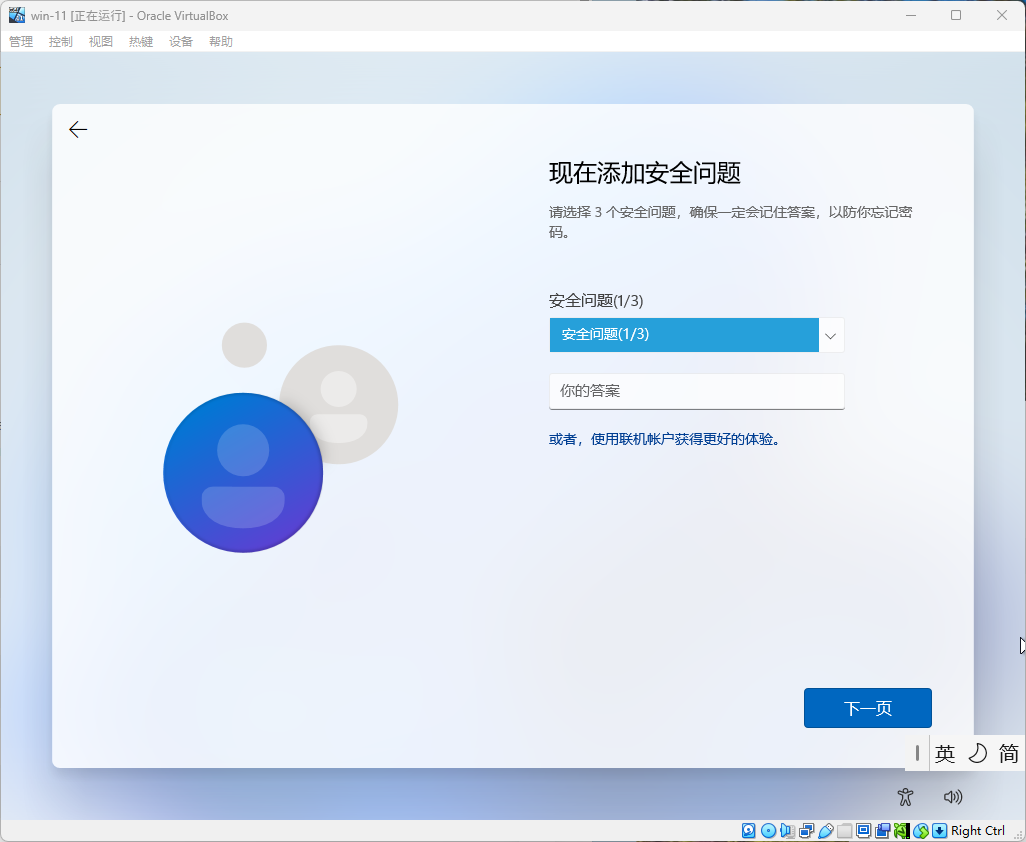Open the 视图 menu
Screen dimensions: 1026x842
101,41
